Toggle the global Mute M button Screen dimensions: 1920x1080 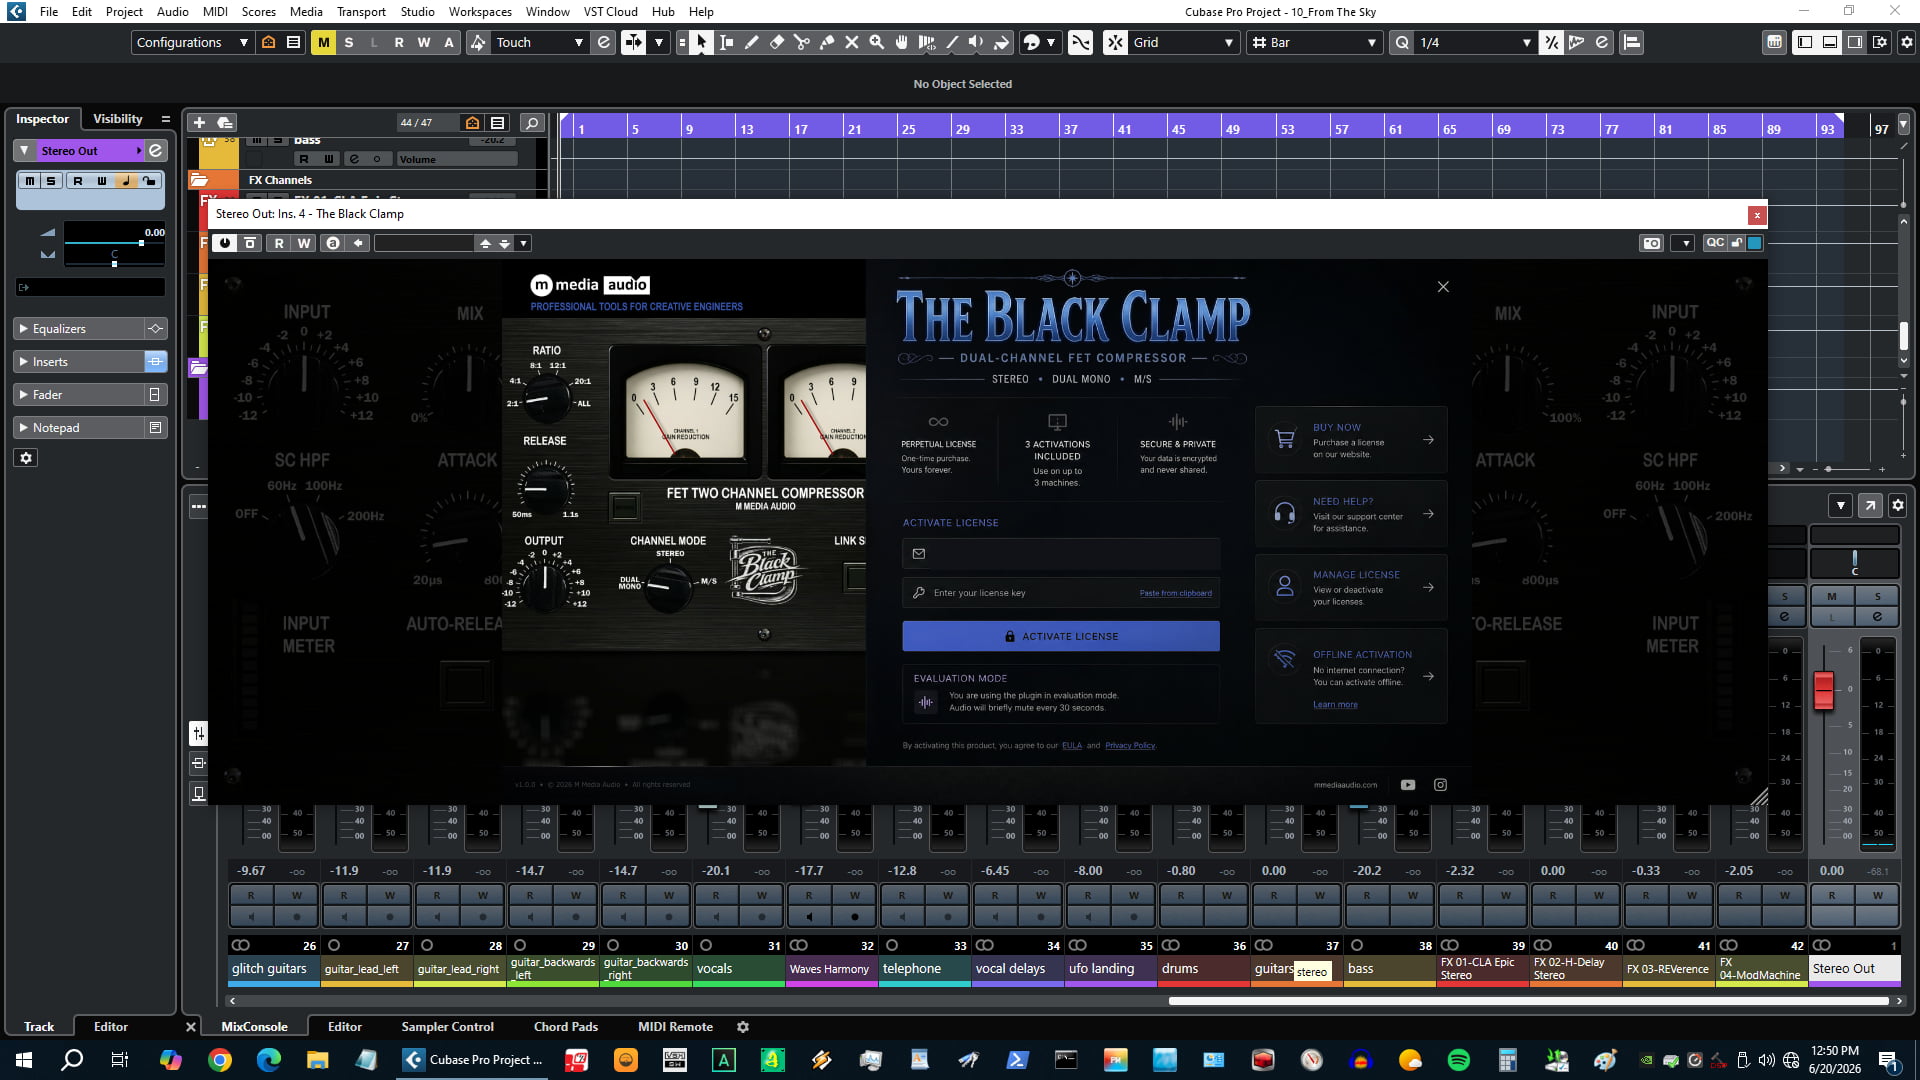tap(323, 42)
